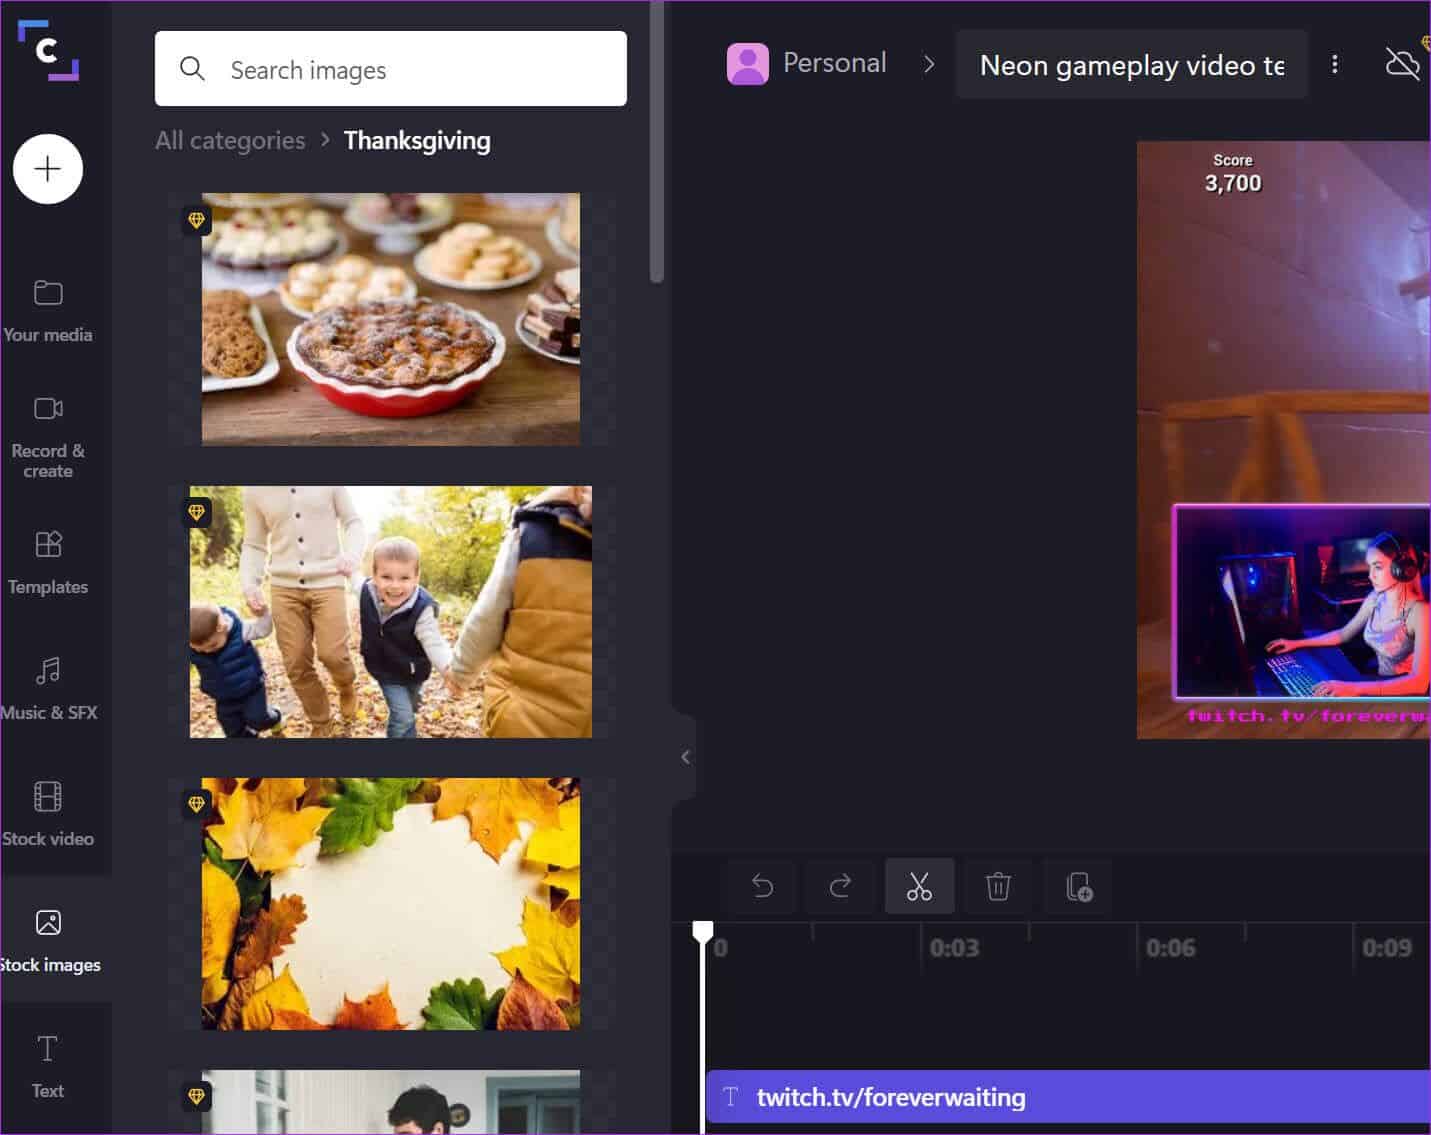Undo the last action
1431x1135 pixels.
(x=762, y=886)
